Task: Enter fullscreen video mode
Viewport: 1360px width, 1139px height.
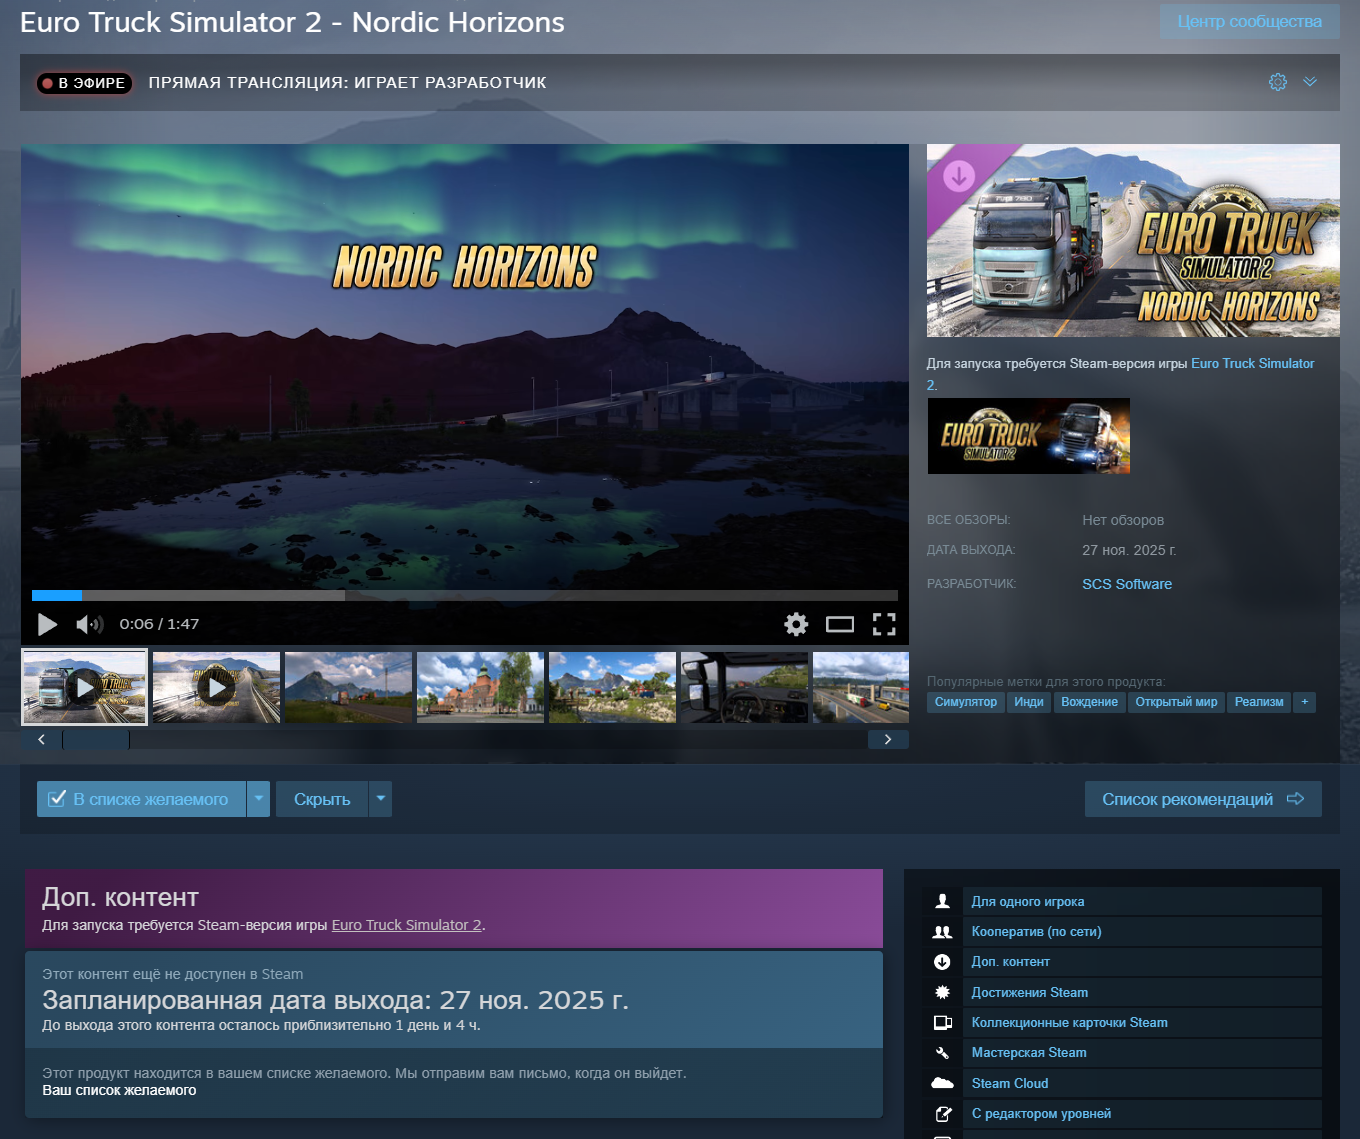Action: click(x=884, y=624)
